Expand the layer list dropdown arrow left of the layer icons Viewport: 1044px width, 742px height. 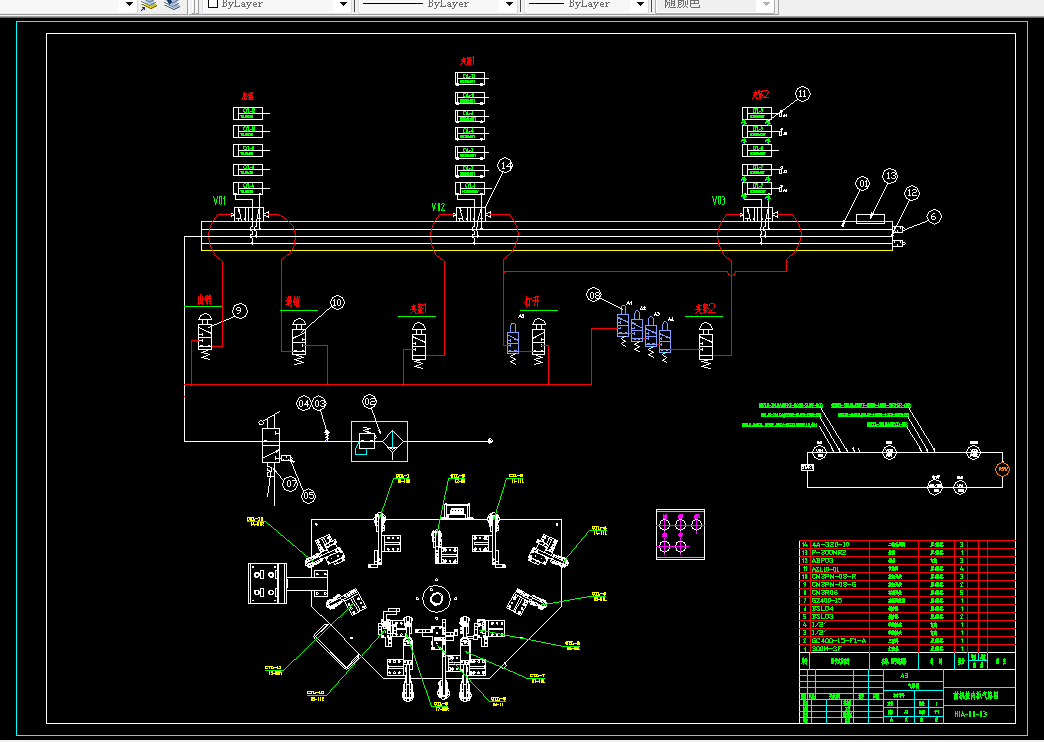129,5
